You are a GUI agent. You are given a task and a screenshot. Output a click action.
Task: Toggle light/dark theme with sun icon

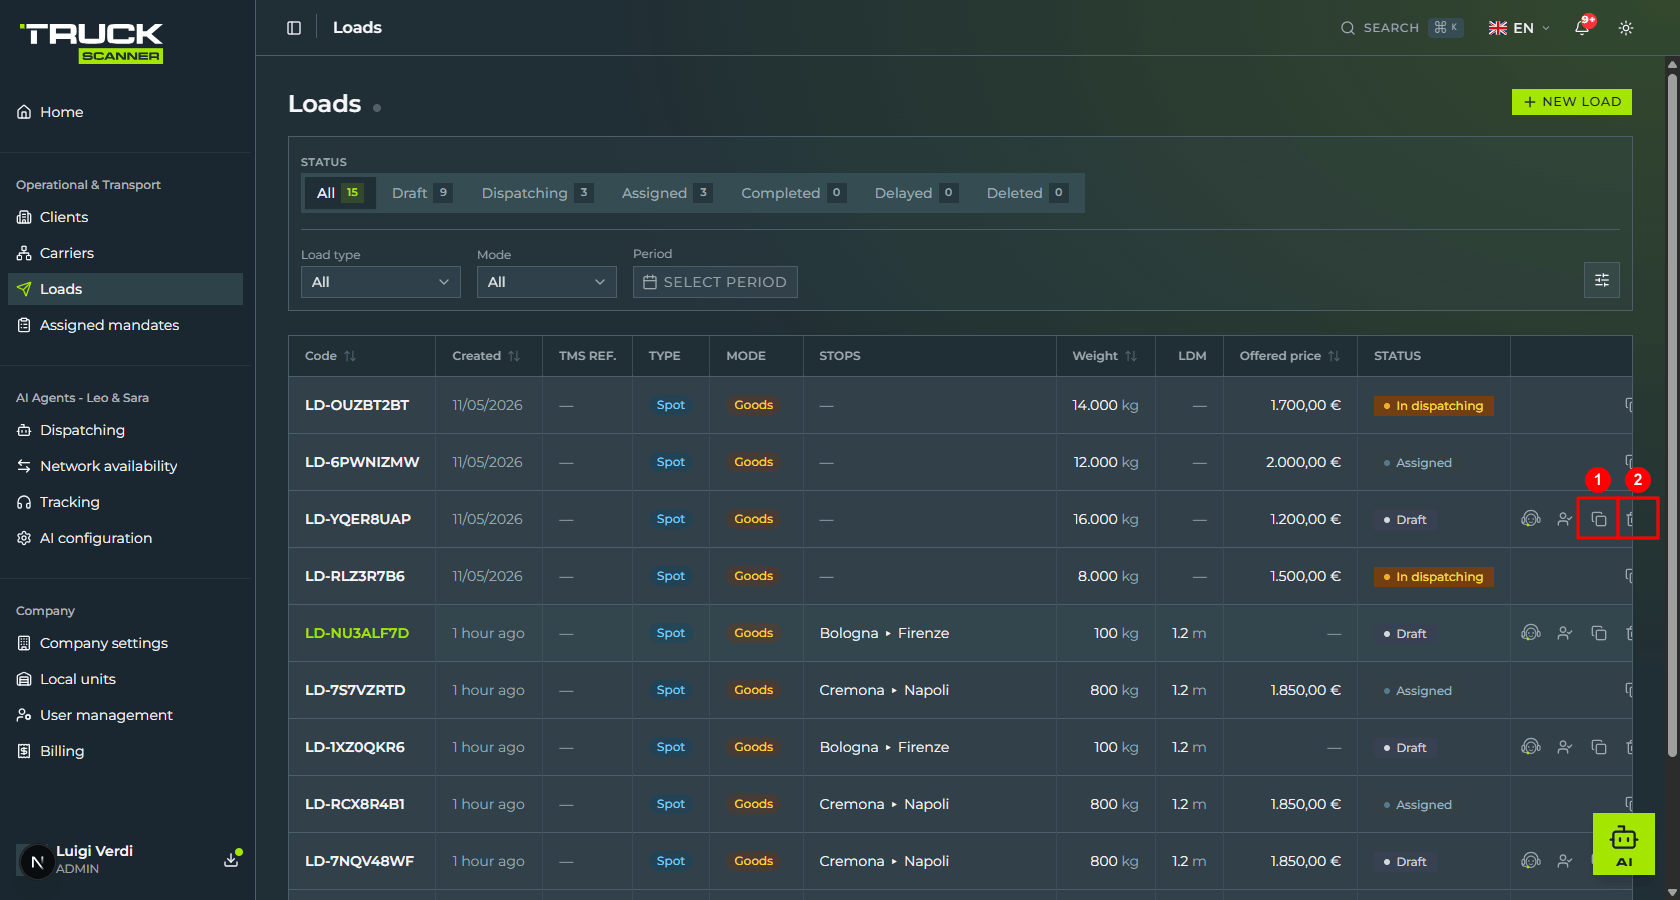pyautogui.click(x=1626, y=28)
